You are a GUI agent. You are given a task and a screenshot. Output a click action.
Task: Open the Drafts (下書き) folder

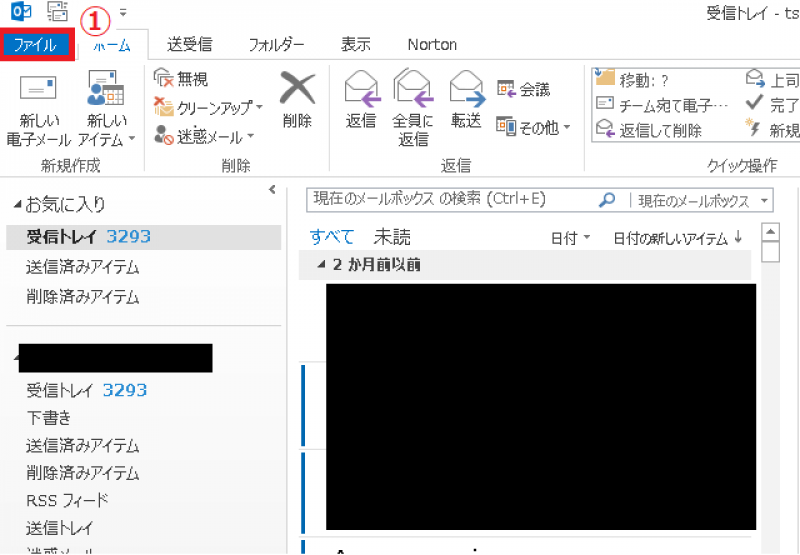tap(49, 417)
